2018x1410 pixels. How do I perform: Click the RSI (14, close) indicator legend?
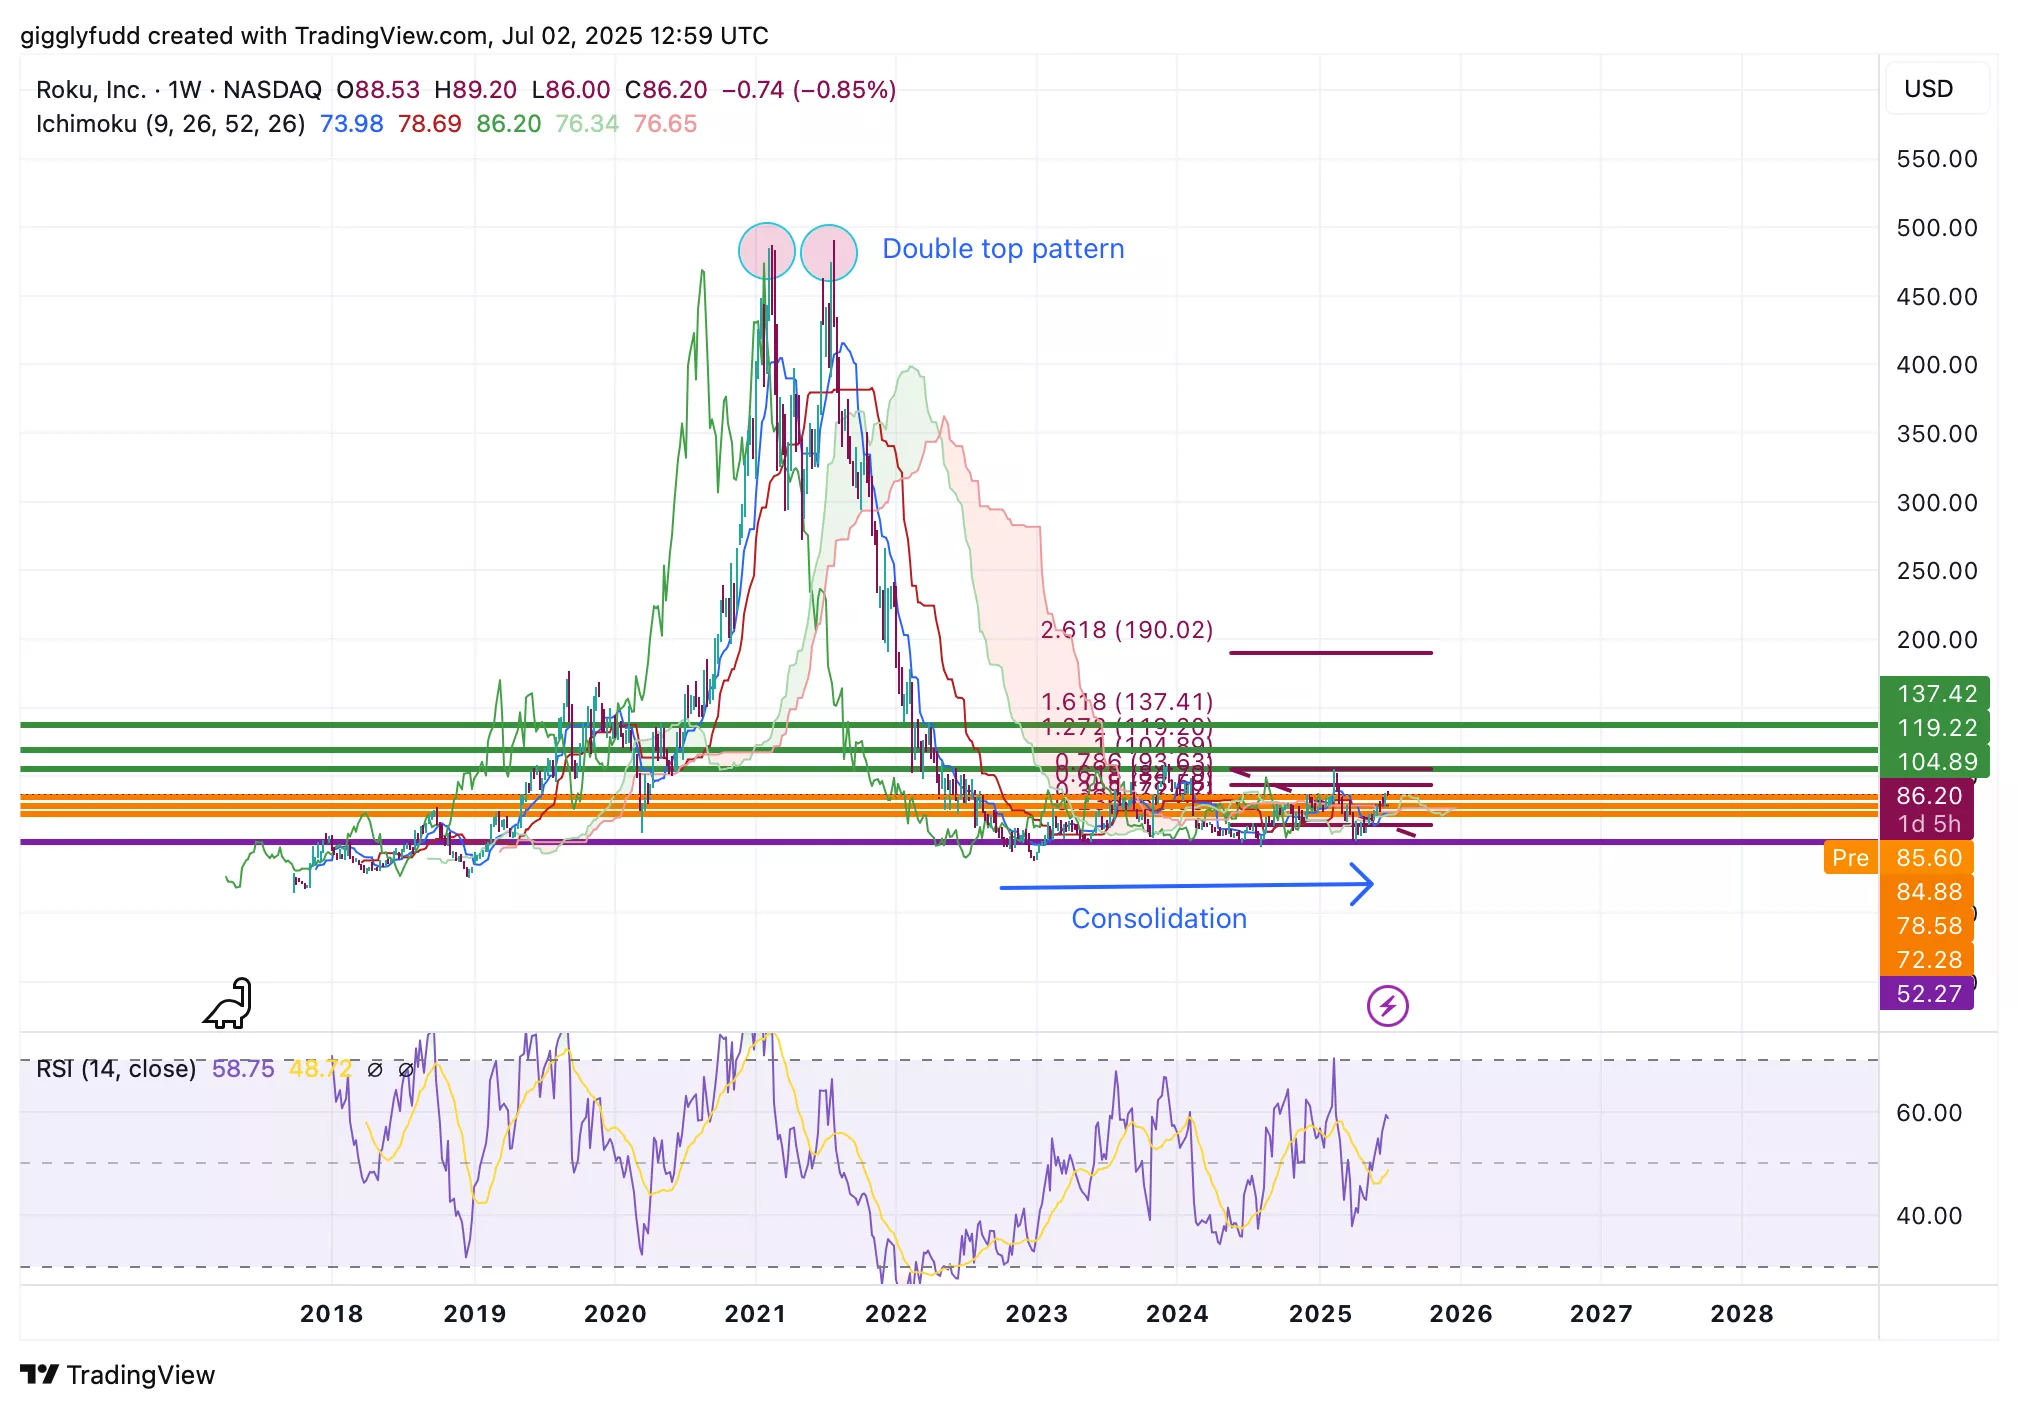click(116, 1069)
